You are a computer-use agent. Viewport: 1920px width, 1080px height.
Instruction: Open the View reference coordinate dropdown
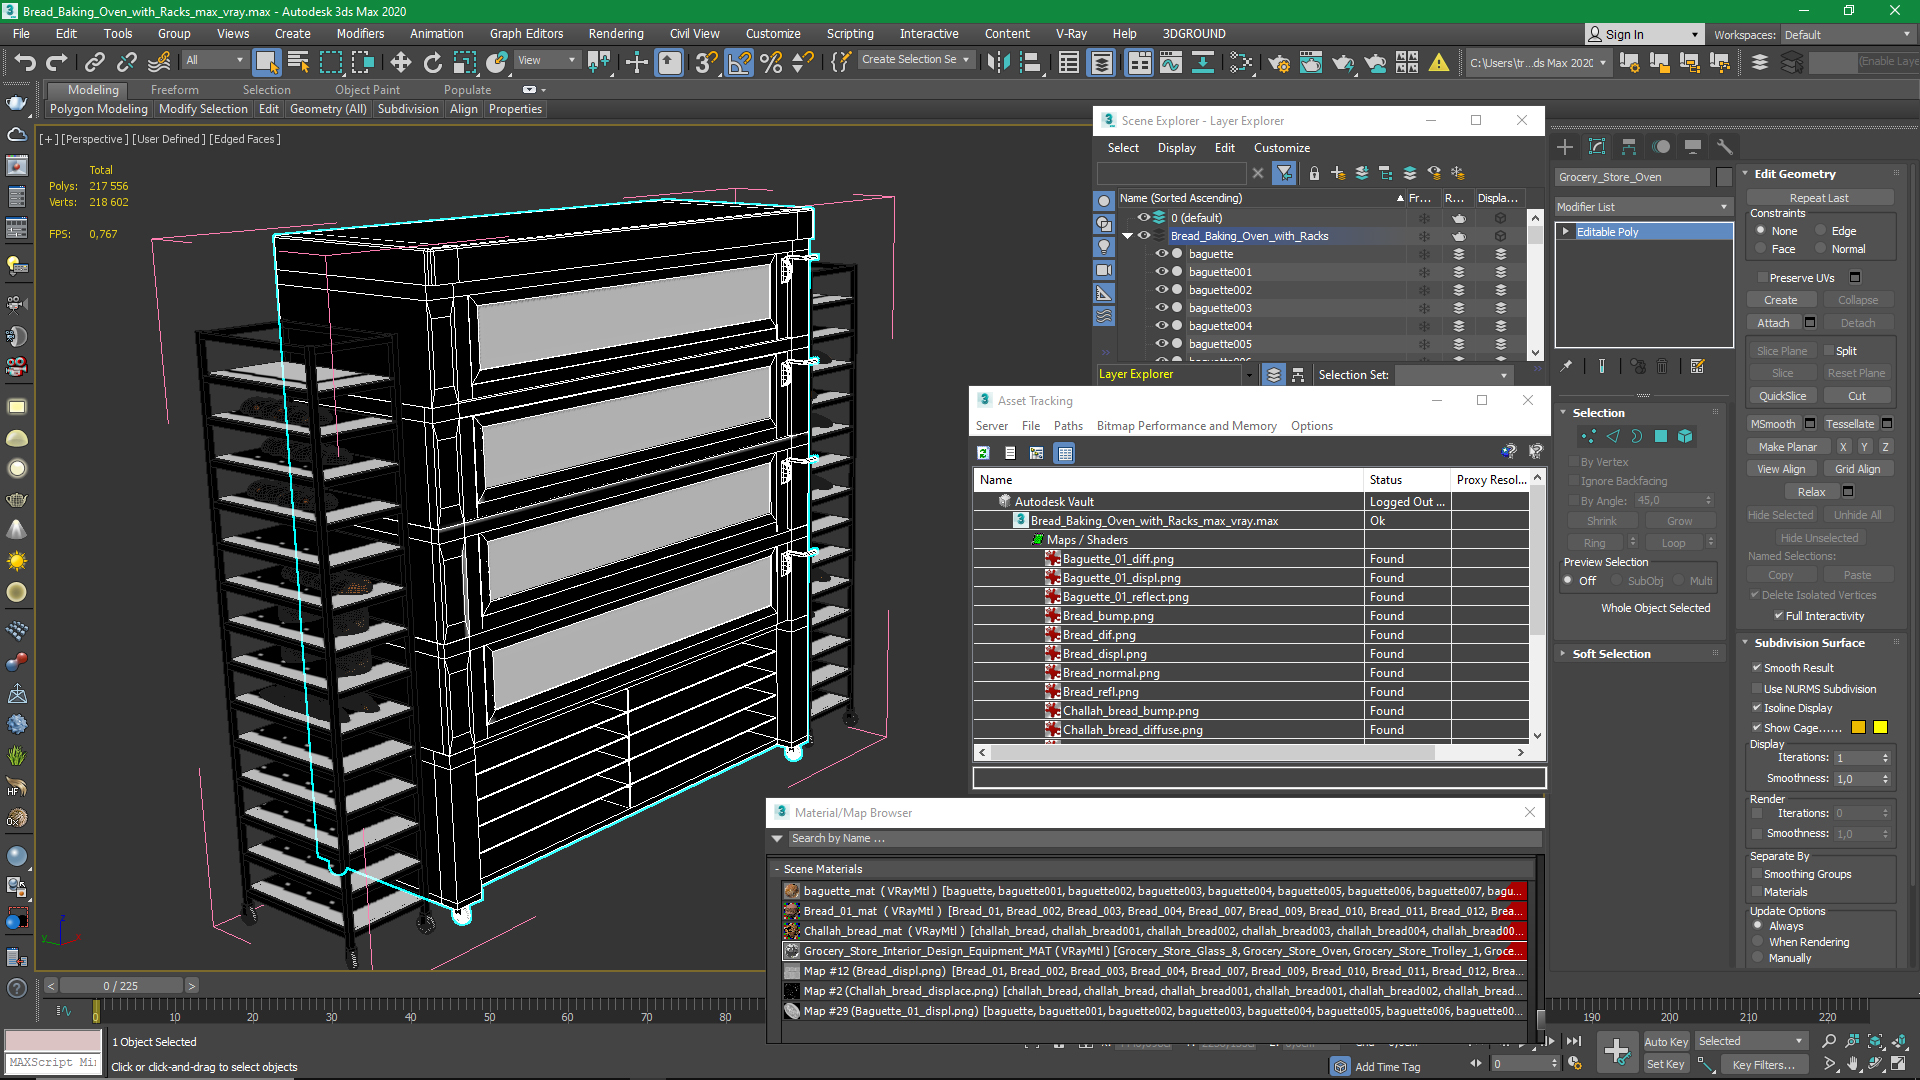coord(546,60)
